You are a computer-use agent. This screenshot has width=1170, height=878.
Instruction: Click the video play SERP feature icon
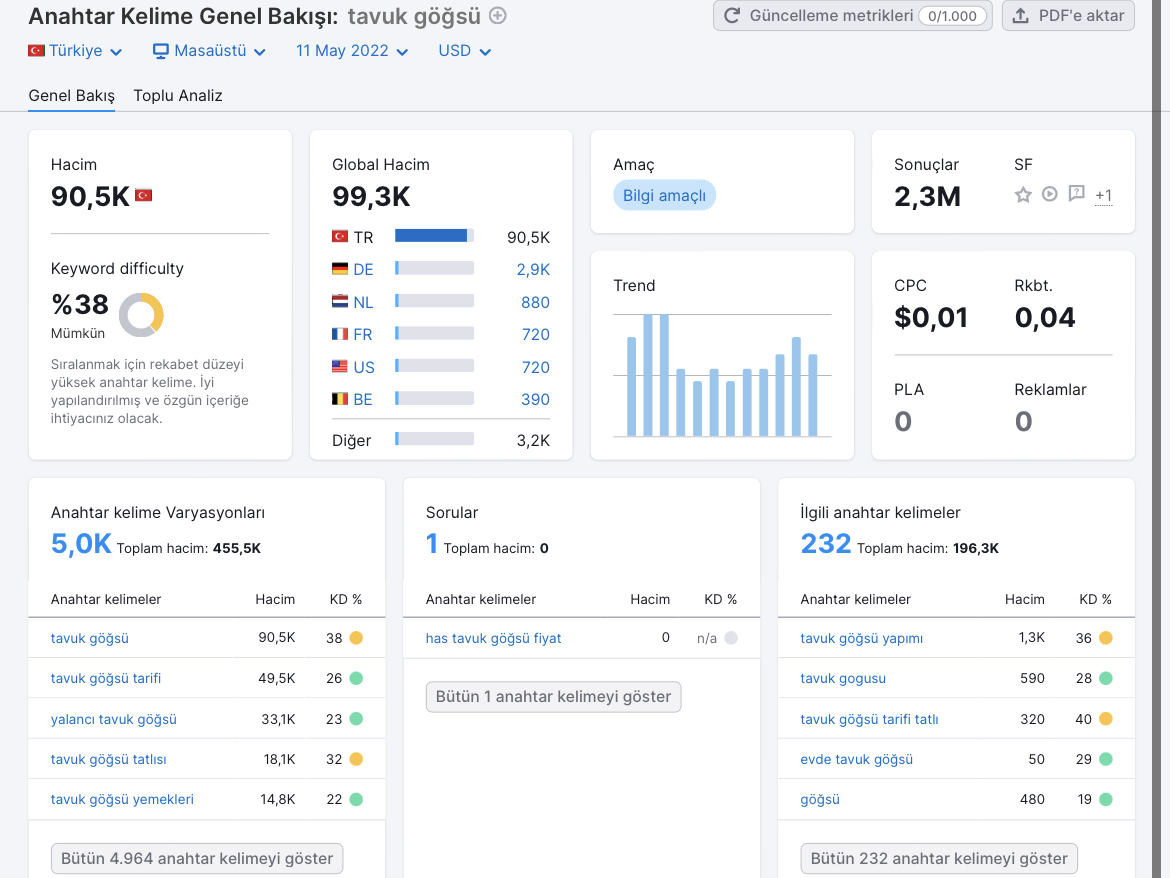[1050, 194]
